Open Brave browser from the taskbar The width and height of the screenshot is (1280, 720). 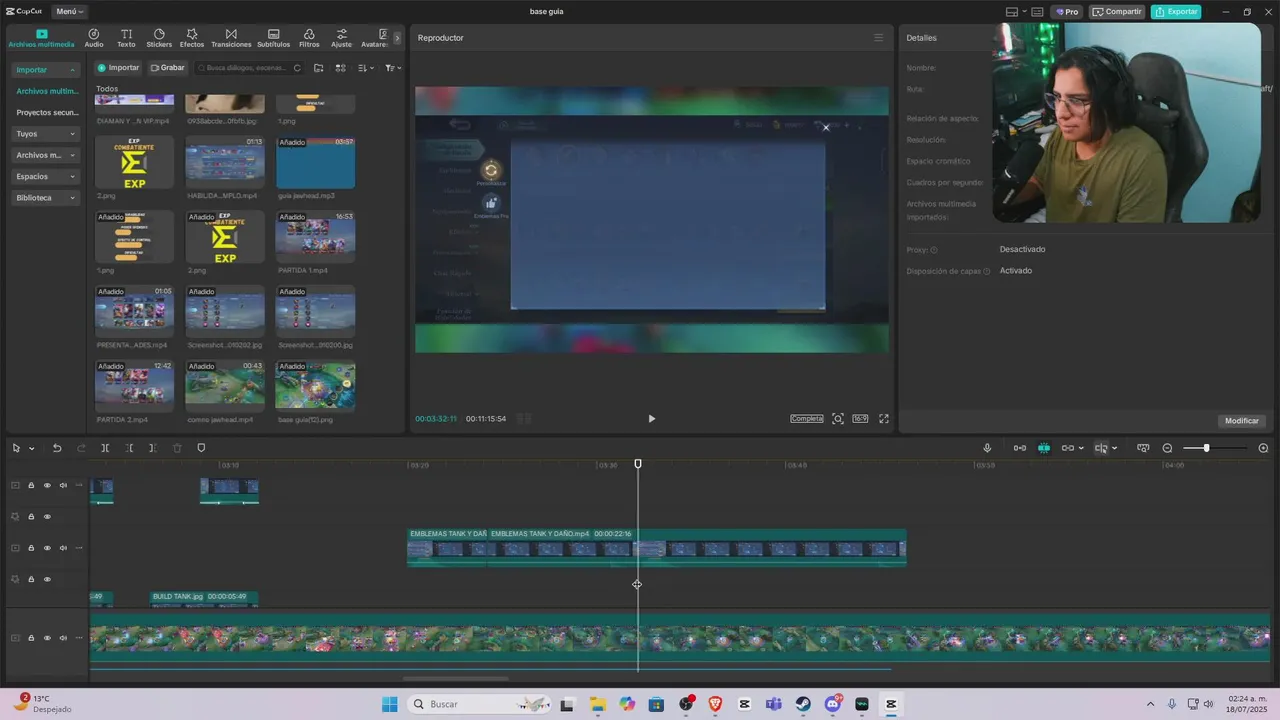point(715,704)
